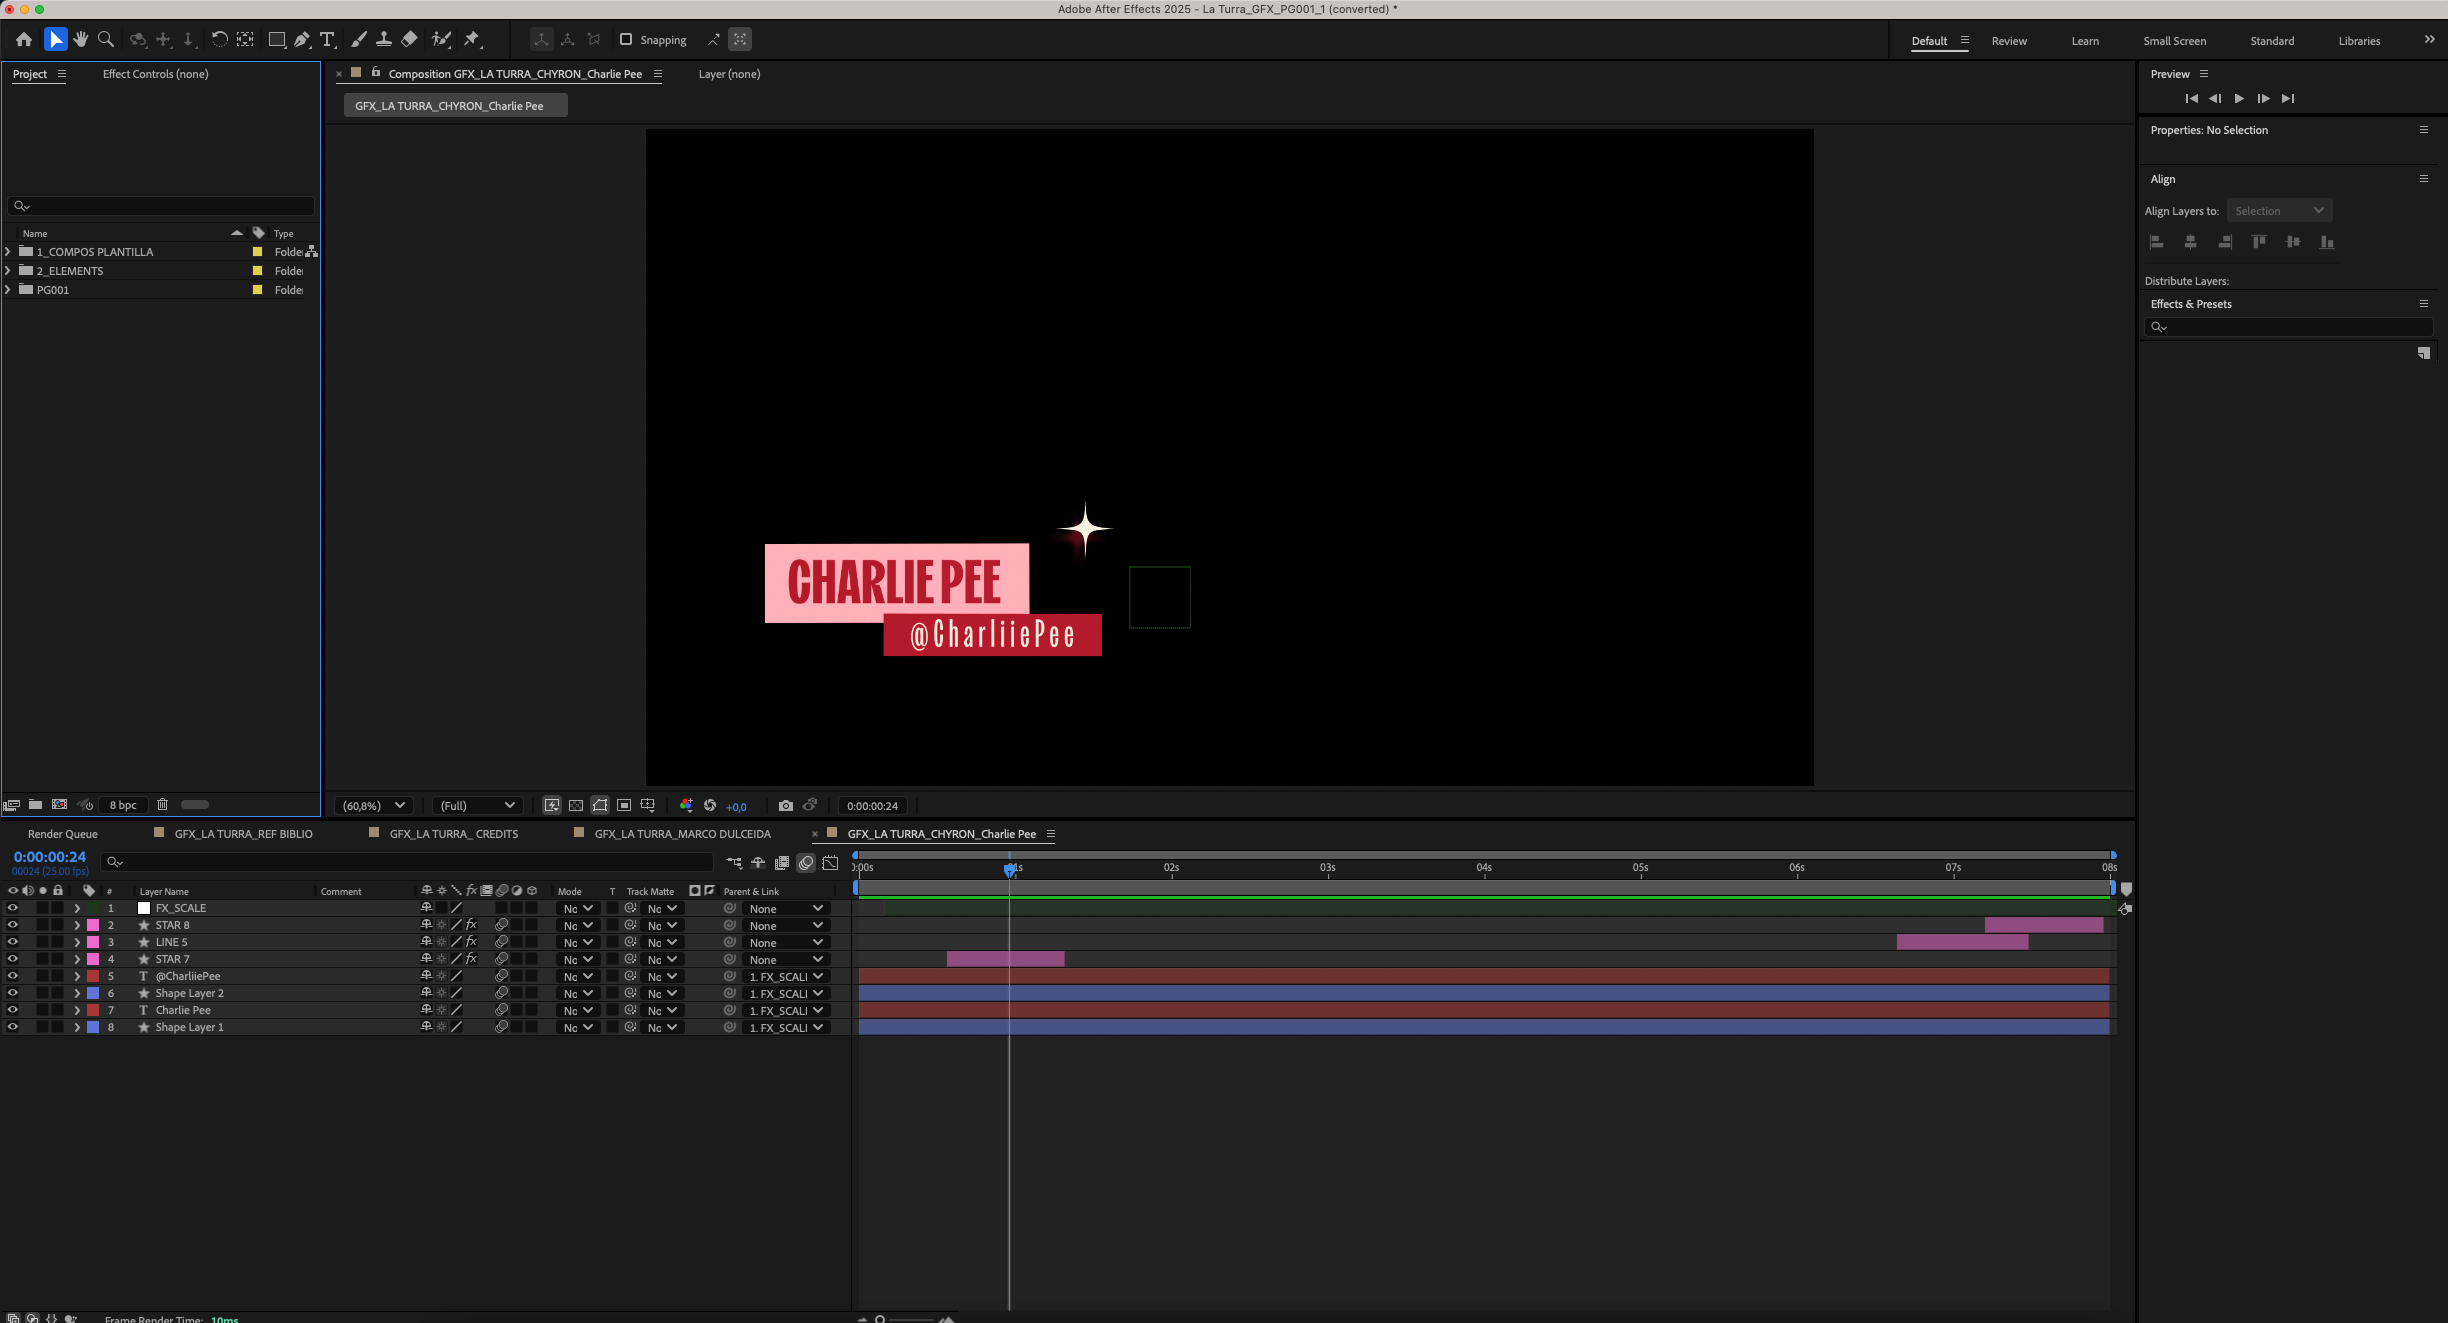Click the pink label swatch of LINE 5
This screenshot has height=1323, width=2448.
pyautogui.click(x=93, y=942)
